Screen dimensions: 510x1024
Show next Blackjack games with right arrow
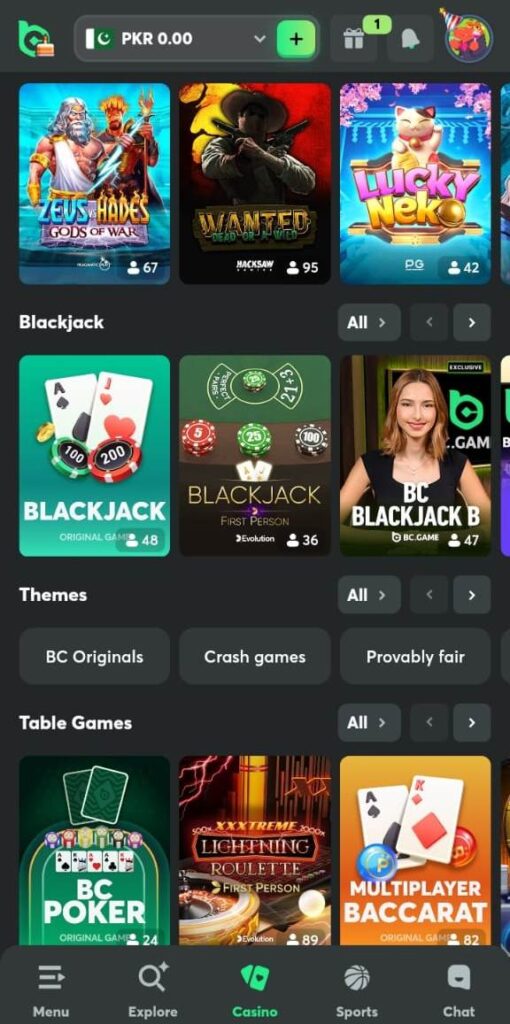(471, 322)
